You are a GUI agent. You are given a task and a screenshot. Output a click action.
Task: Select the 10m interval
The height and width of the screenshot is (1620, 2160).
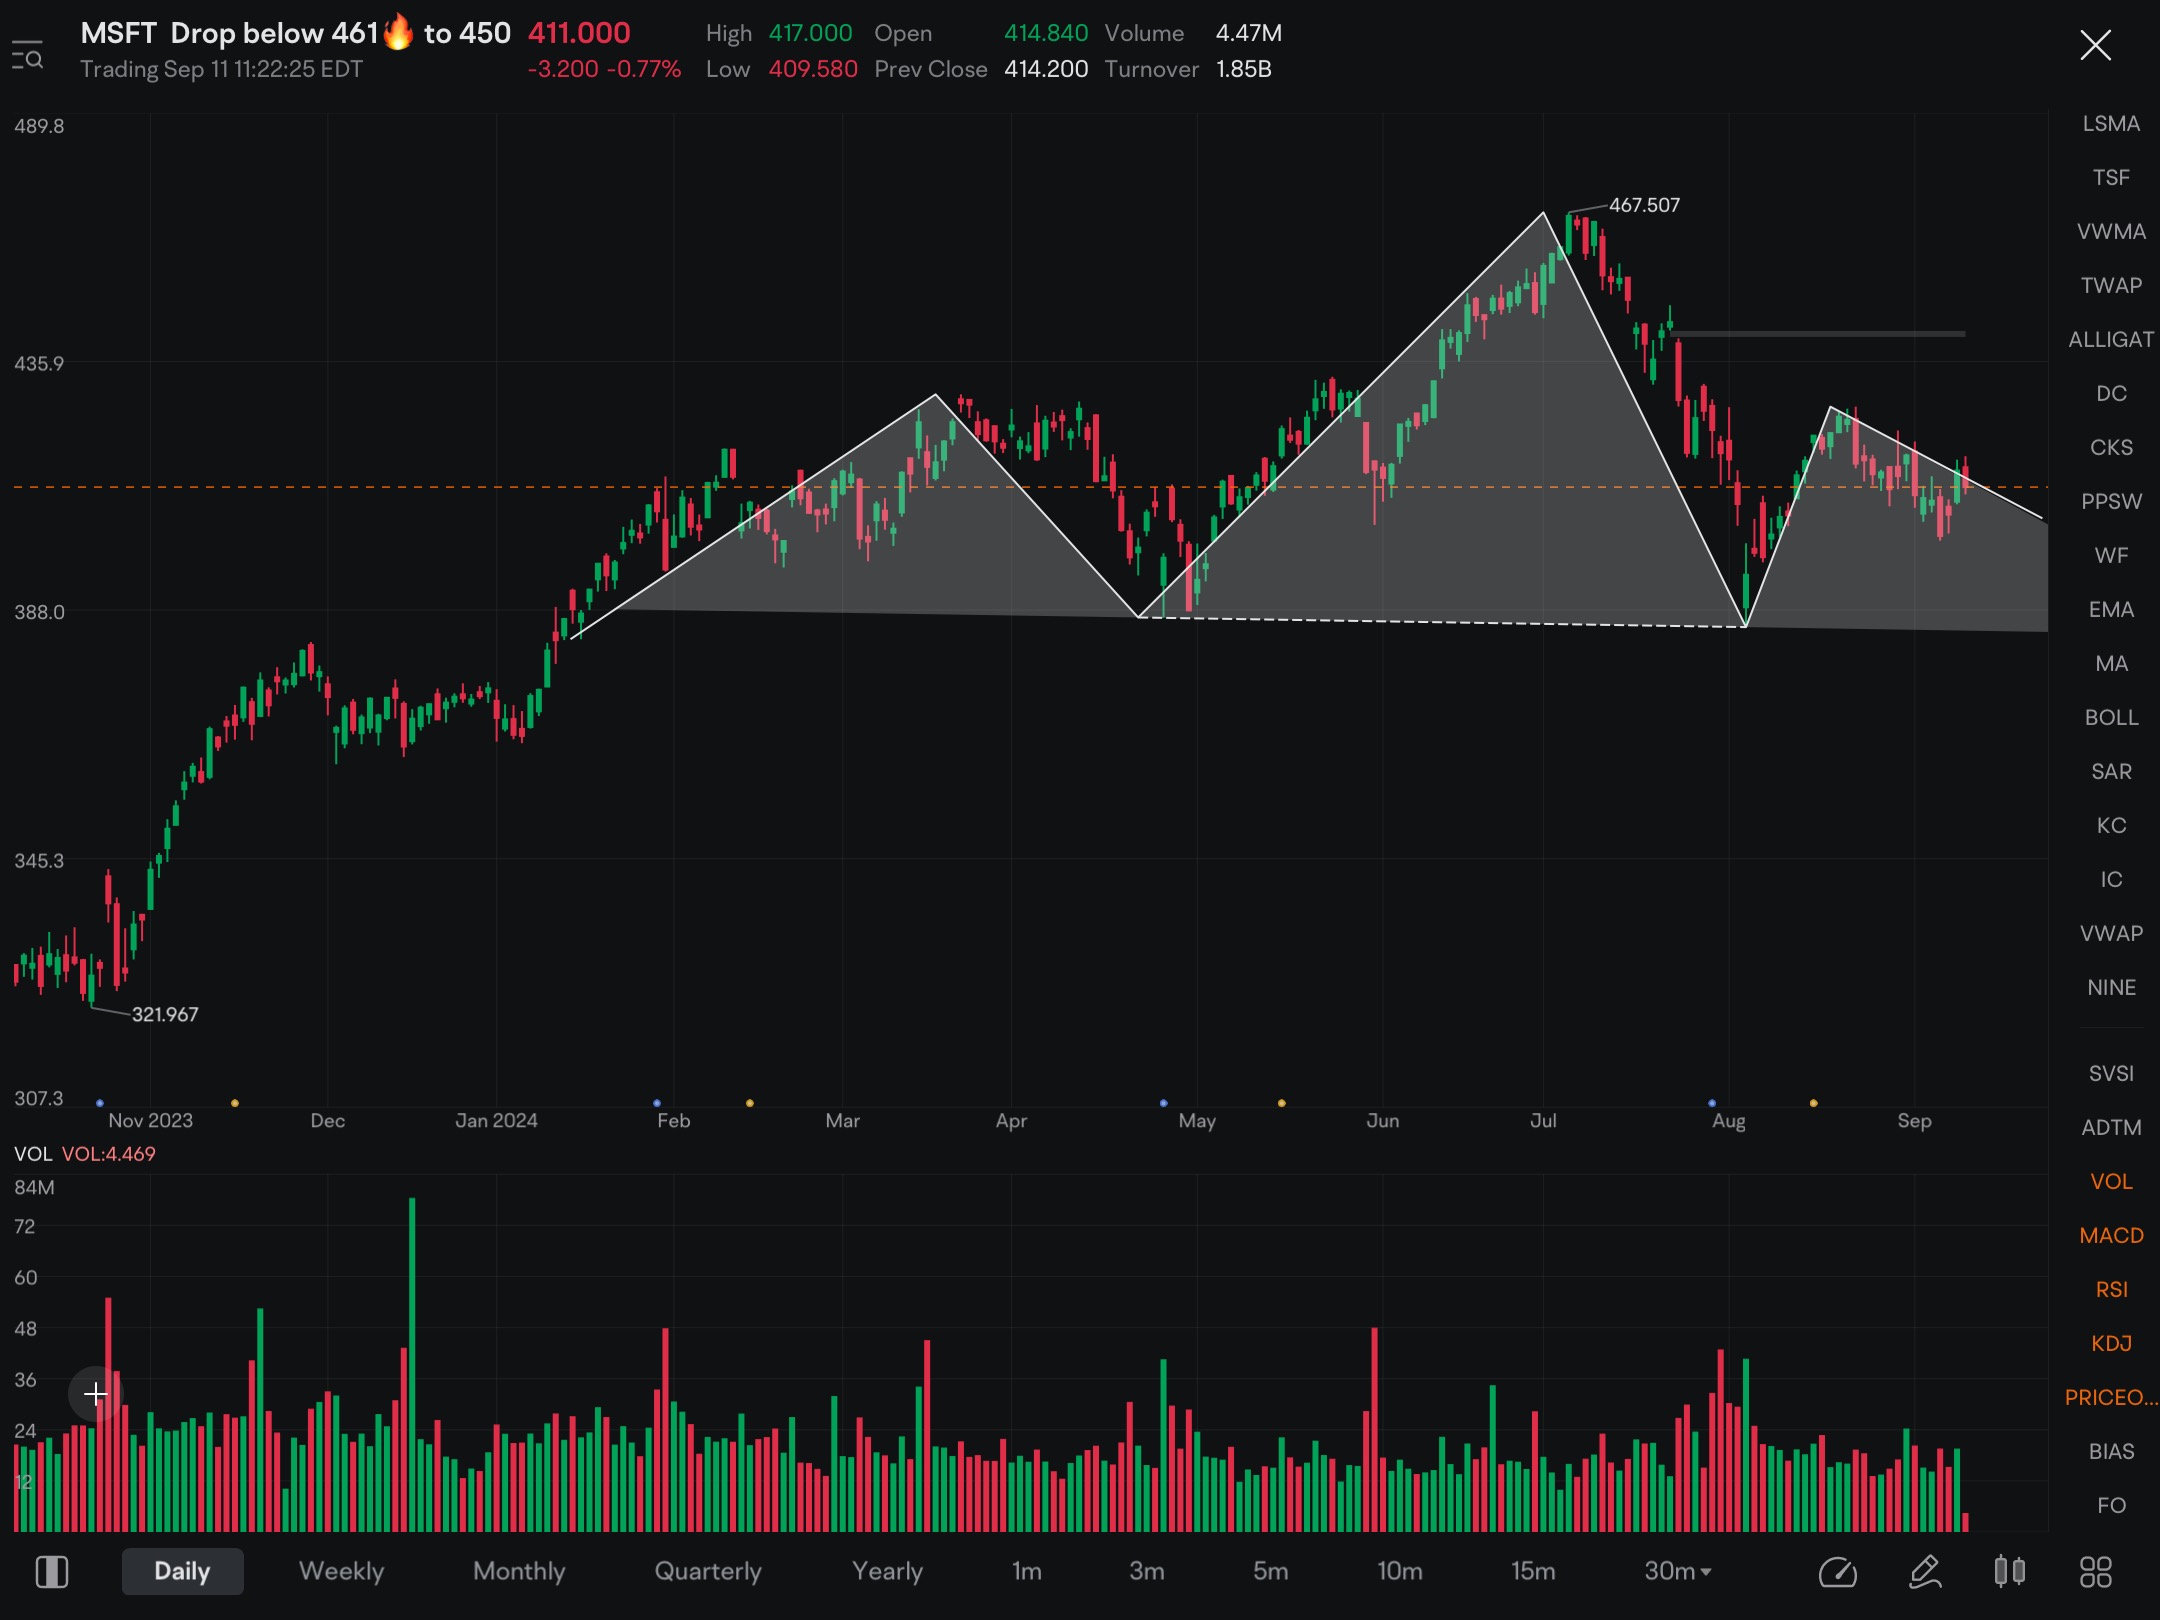(1399, 1571)
